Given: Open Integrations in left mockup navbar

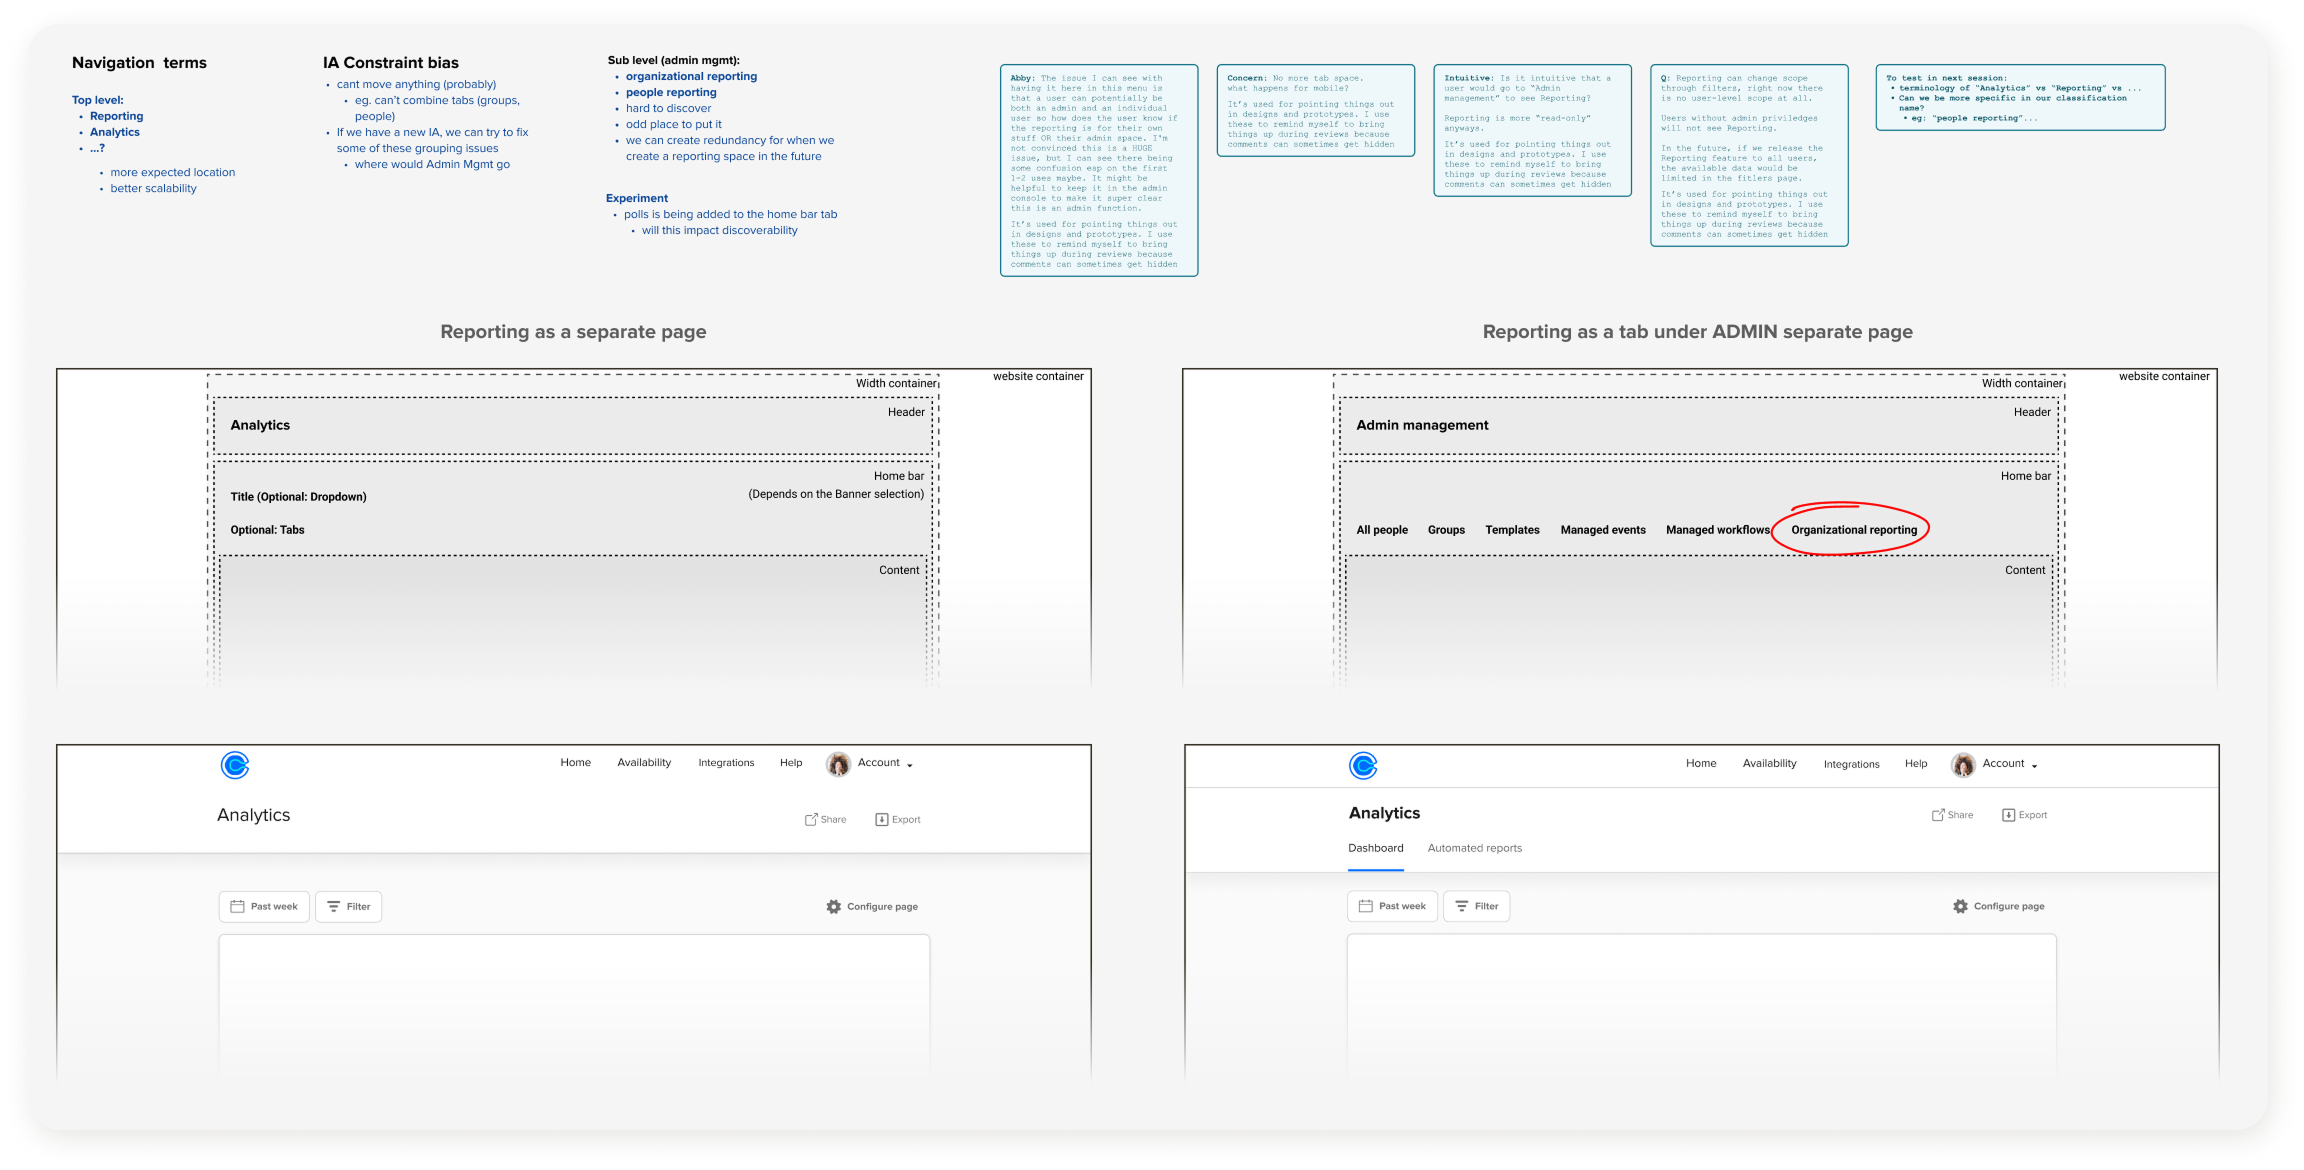Looking at the screenshot, I should tap(726, 763).
